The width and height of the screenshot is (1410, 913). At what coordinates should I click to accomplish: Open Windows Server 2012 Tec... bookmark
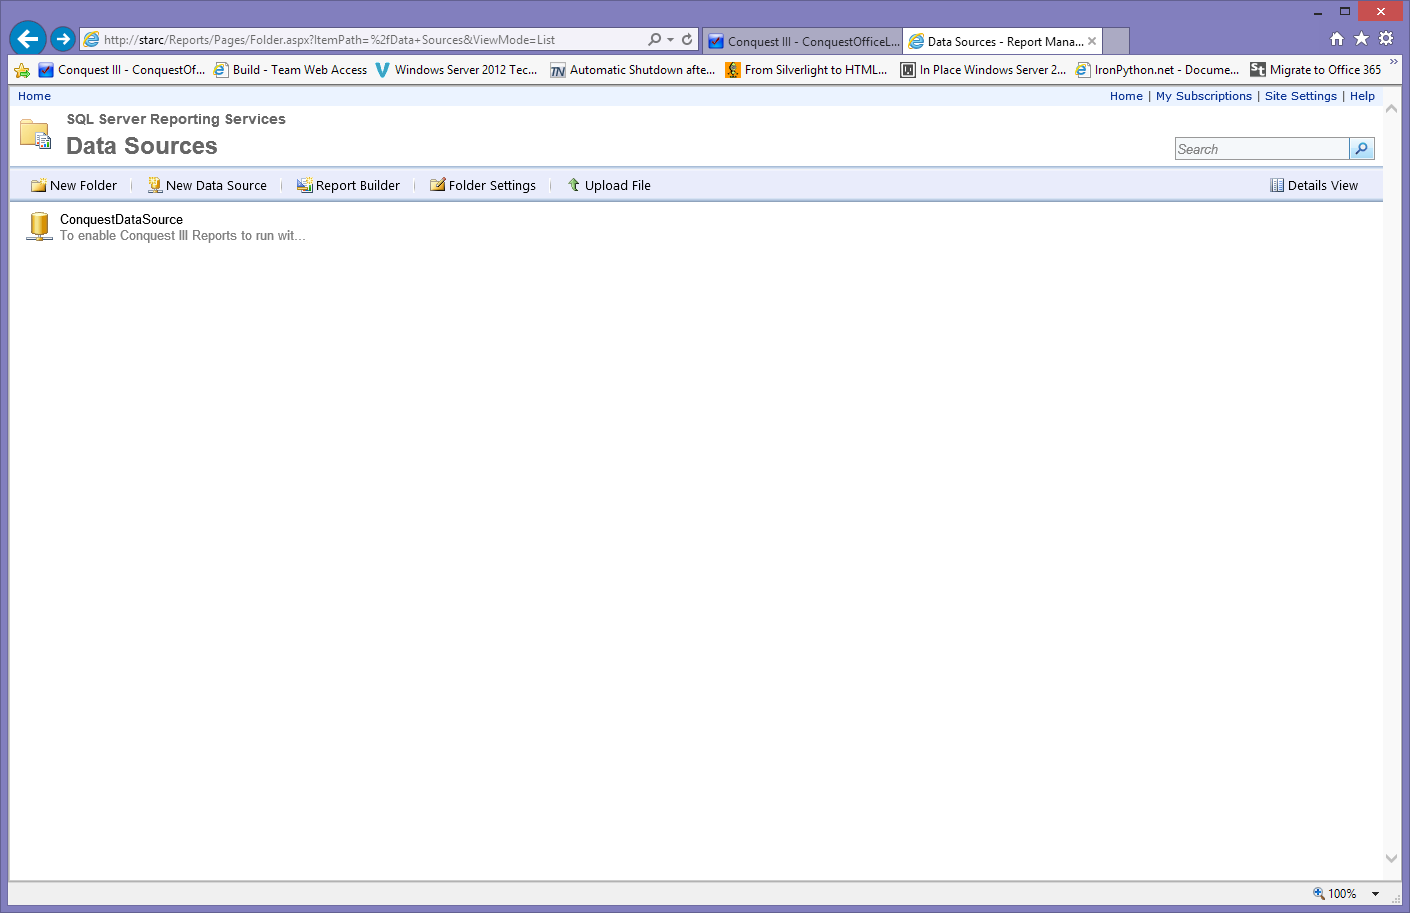point(456,70)
